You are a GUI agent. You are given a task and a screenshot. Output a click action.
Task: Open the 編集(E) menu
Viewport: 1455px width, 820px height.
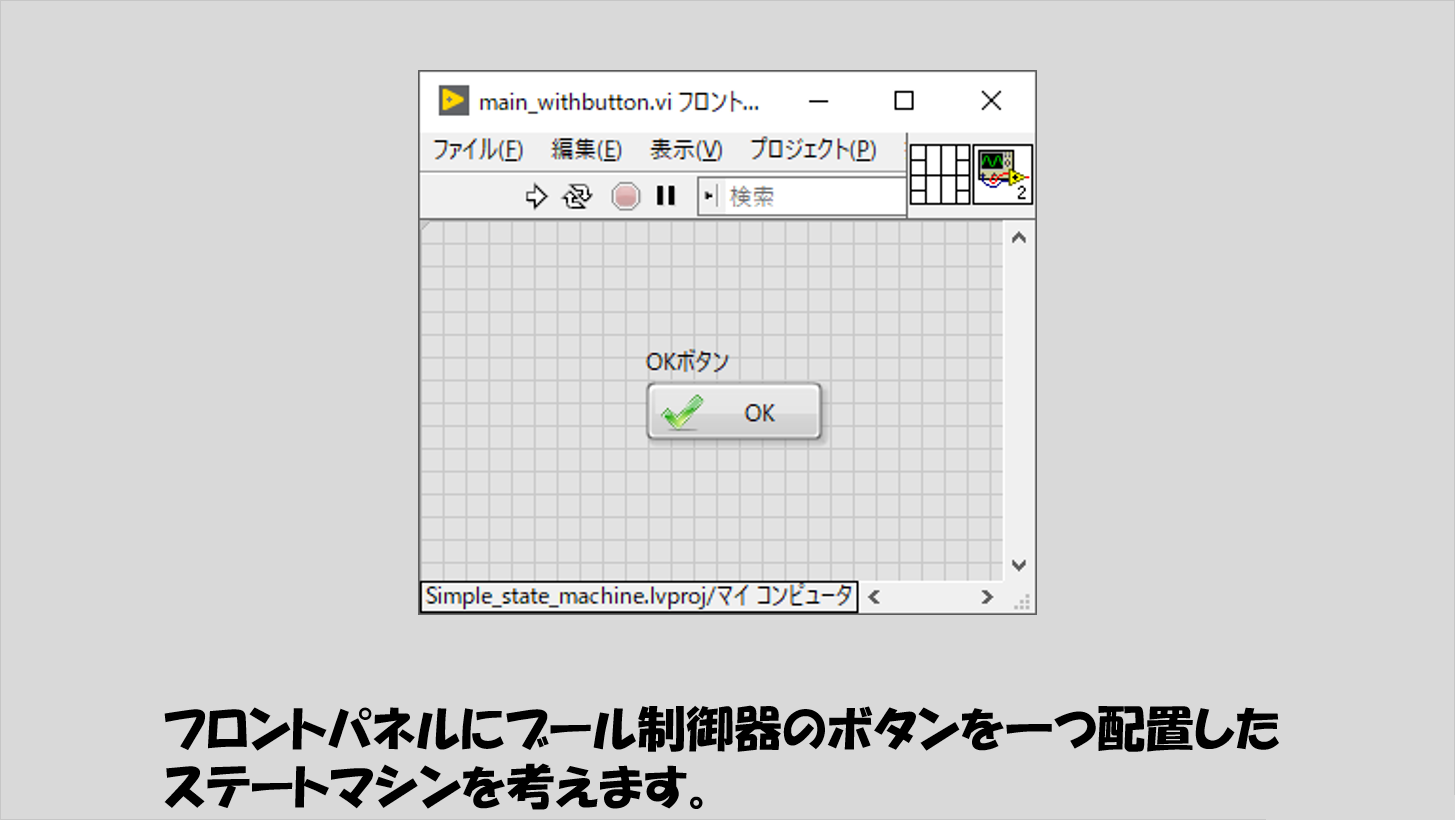(586, 150)
